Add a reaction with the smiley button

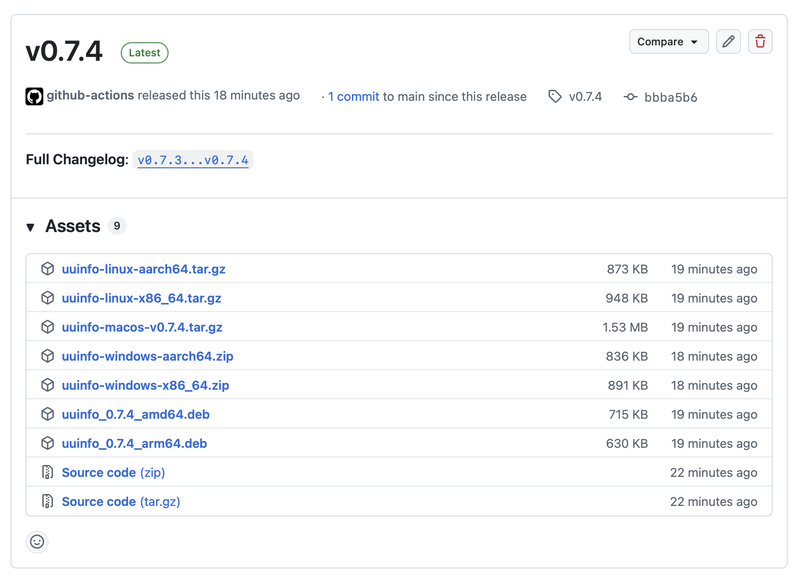[37, 542]
